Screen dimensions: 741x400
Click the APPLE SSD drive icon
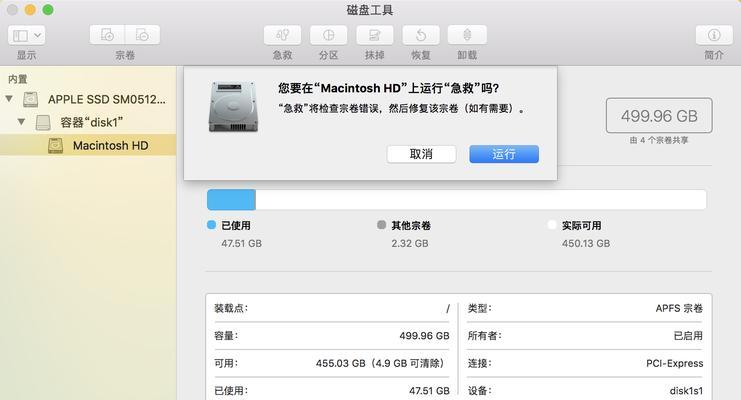pos(31,99)
